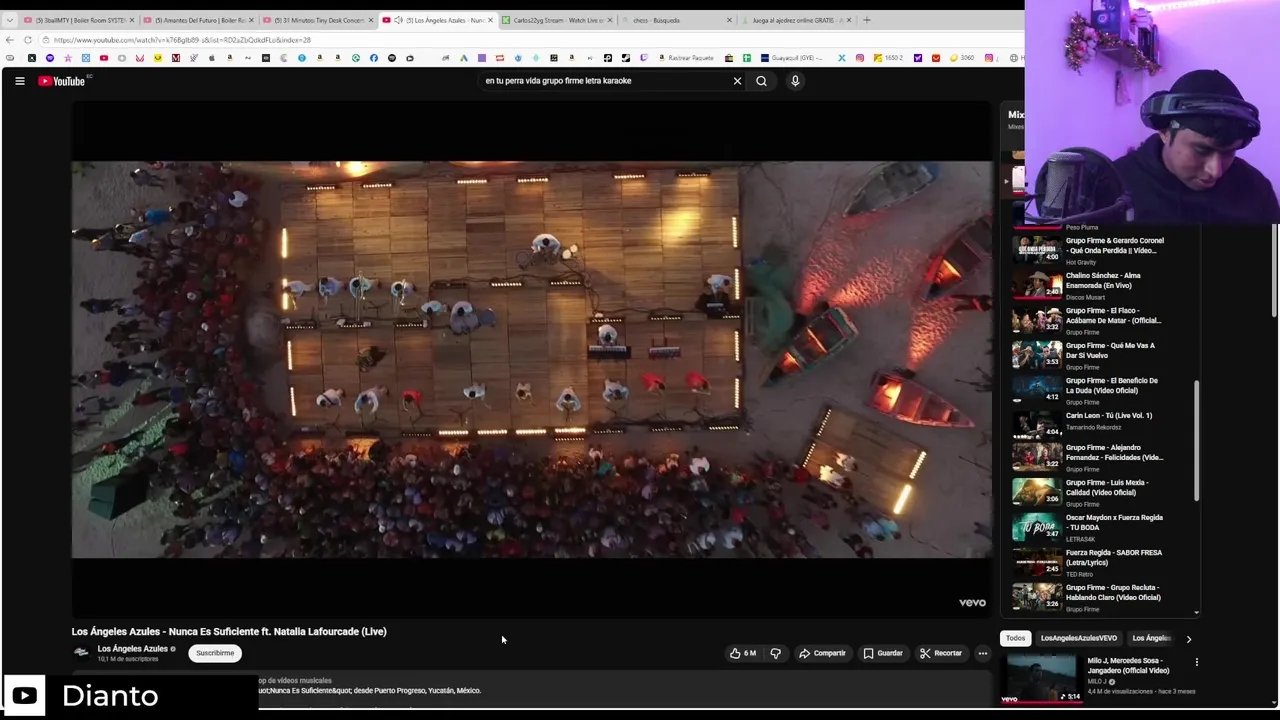The width and height of the screenshot is (1280, 720).
Task: Close the 3ballMTY Boiler Room tab
Action: tap(131, 20)
